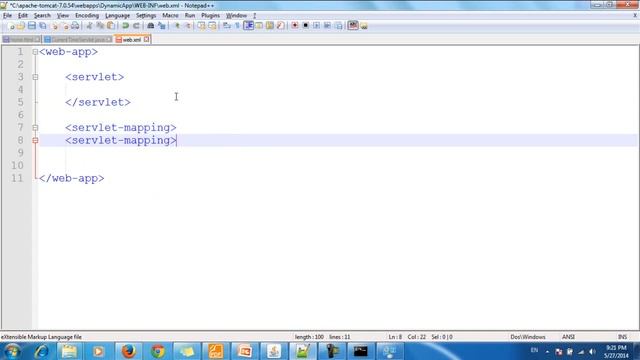Click the Close All toolbar icon

tap(64, 26)
